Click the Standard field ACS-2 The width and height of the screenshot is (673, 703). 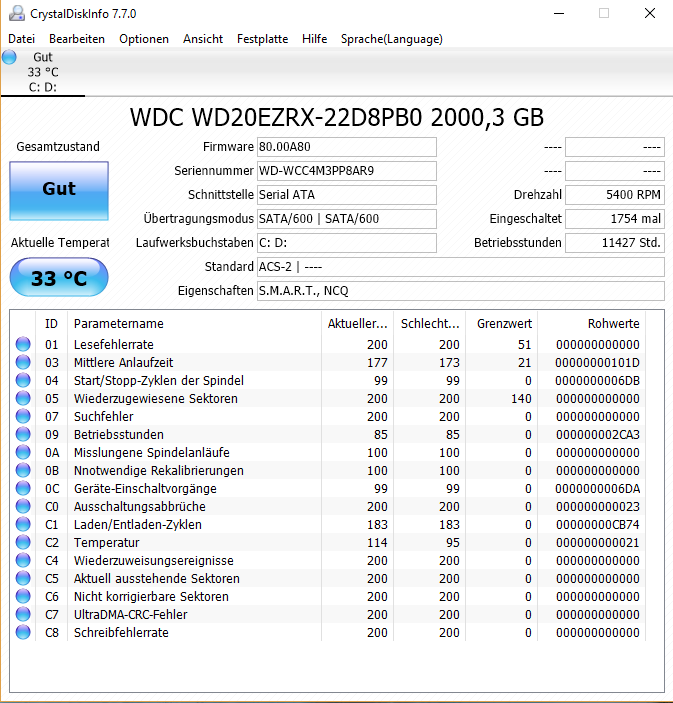[460, 267]
